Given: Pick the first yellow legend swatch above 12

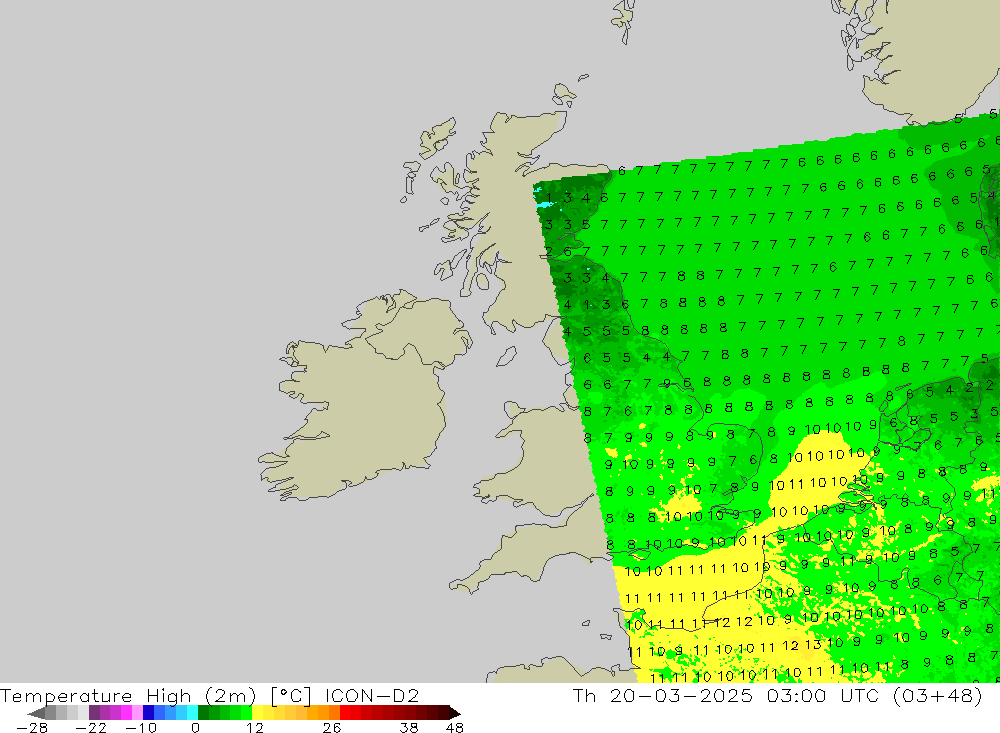Looking at the screenshot, I should [257, 713].
